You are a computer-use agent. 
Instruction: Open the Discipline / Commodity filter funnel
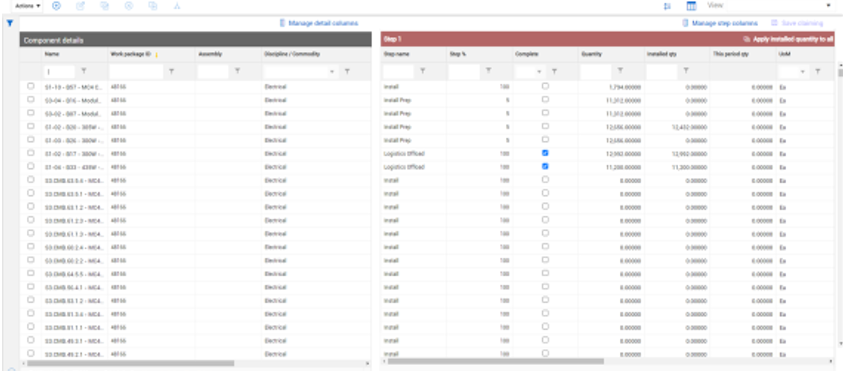click(347, 71)
